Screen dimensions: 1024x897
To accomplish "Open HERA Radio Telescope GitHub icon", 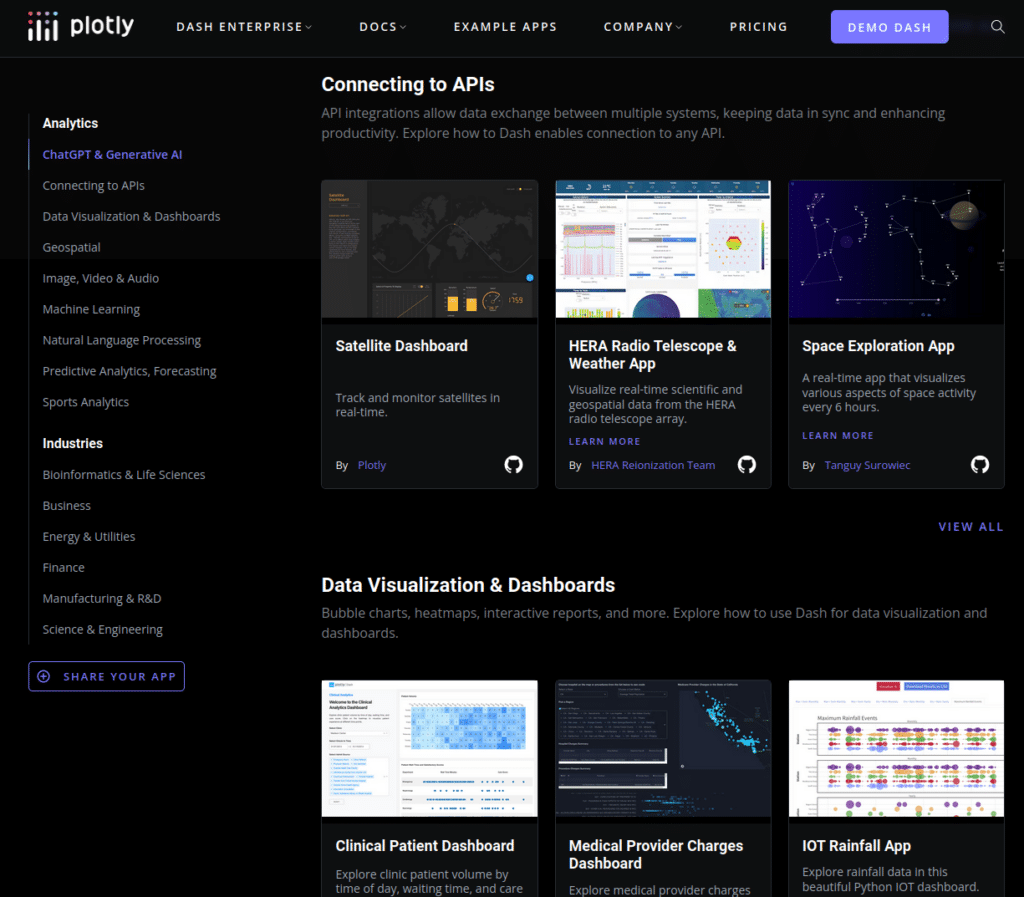I will 746,464.
